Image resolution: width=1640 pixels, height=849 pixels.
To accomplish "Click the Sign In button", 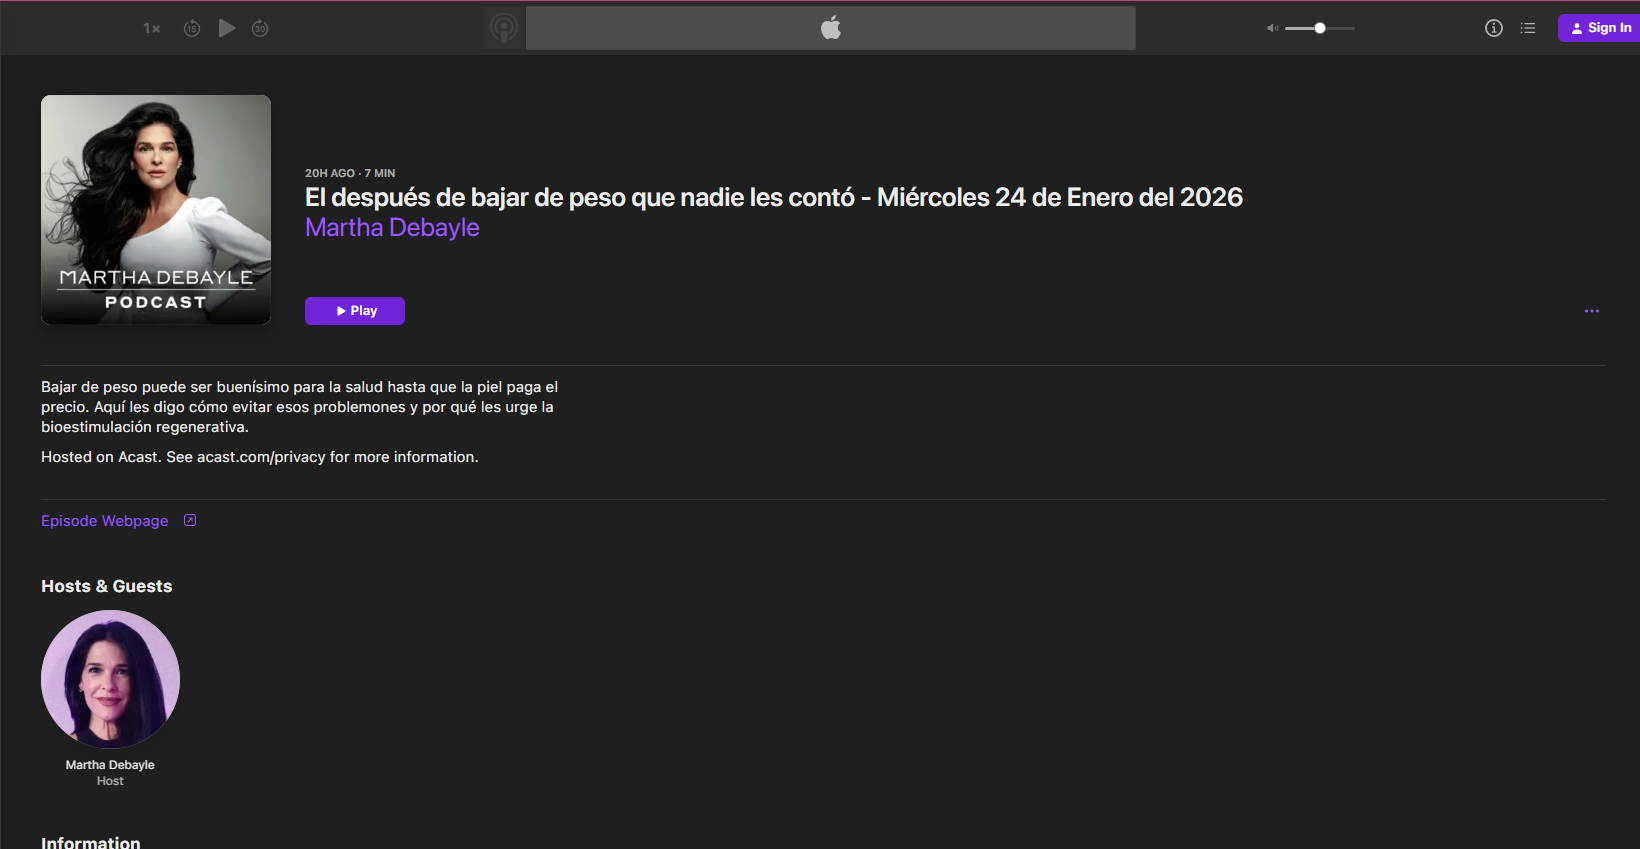I will pos(1599,28).
